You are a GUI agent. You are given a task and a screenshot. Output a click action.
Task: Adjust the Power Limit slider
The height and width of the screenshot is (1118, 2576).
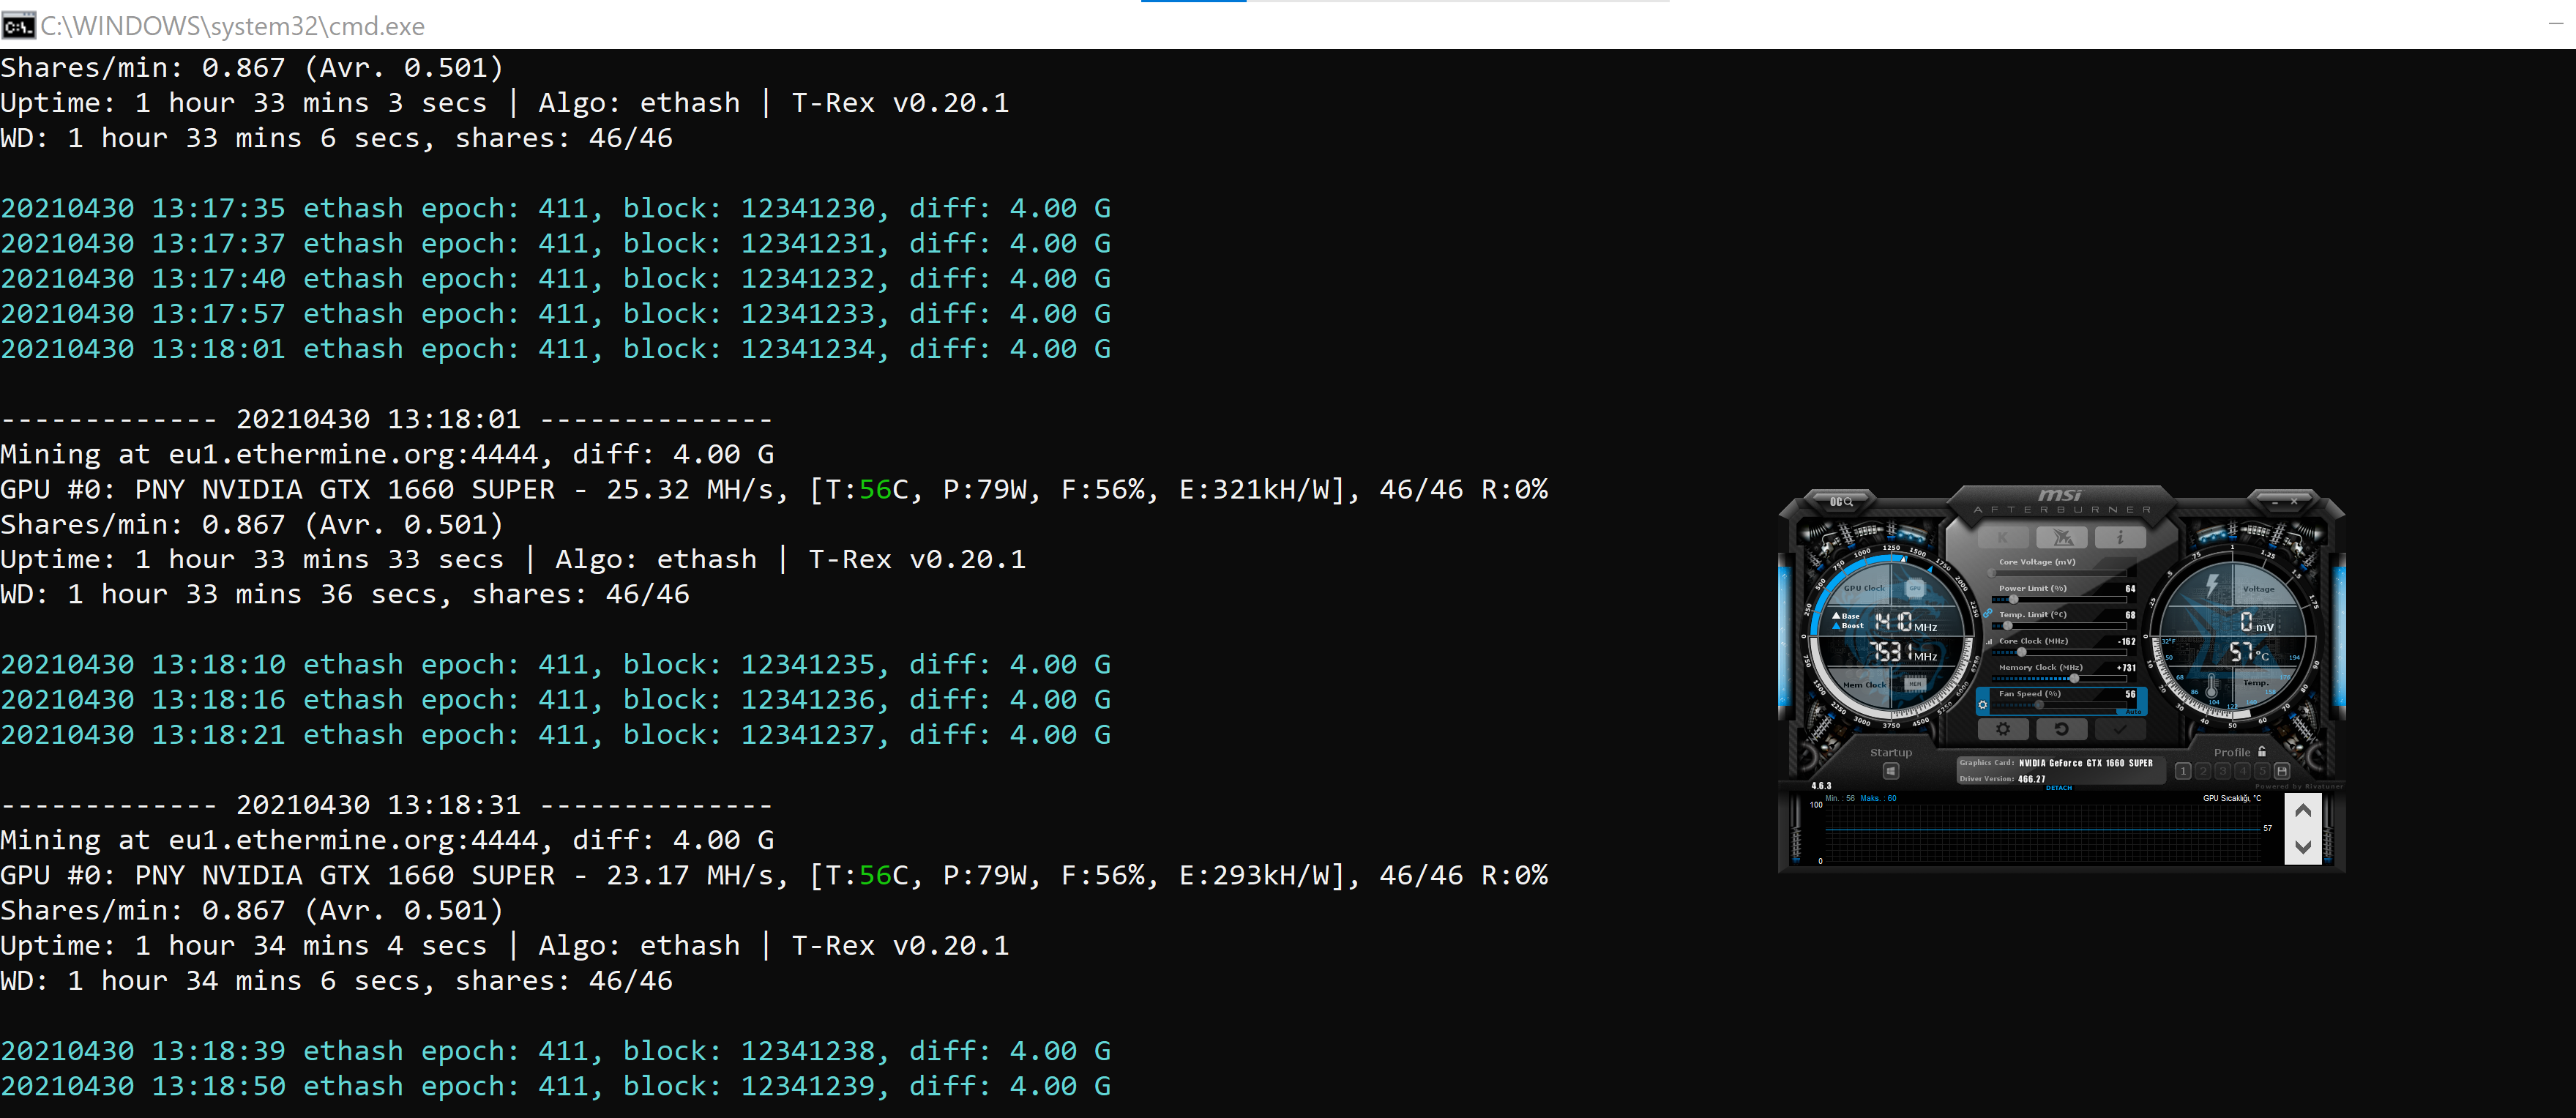click(2059, 600)
